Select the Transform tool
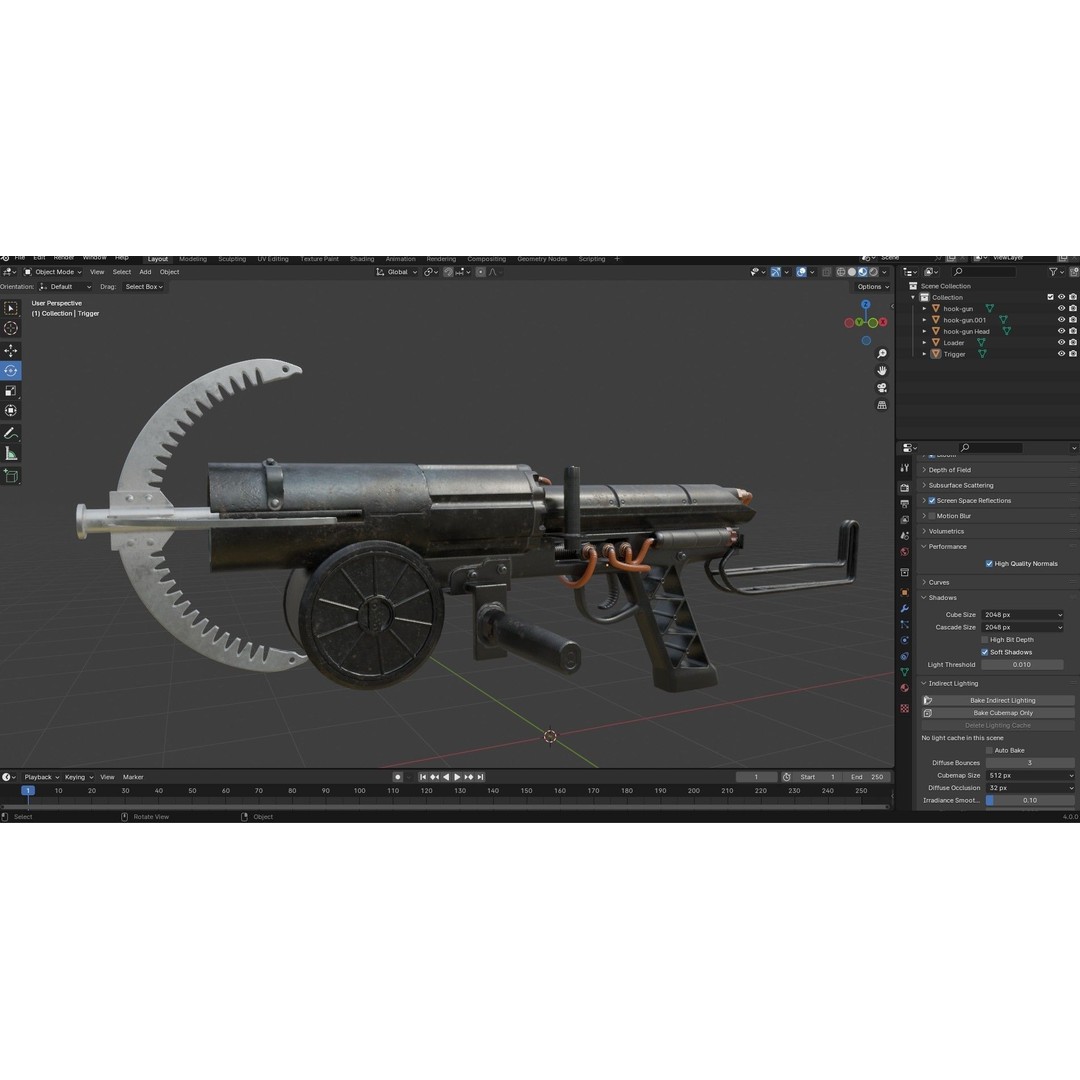This screenshot has height=1080, width=1080. [11, 411]
